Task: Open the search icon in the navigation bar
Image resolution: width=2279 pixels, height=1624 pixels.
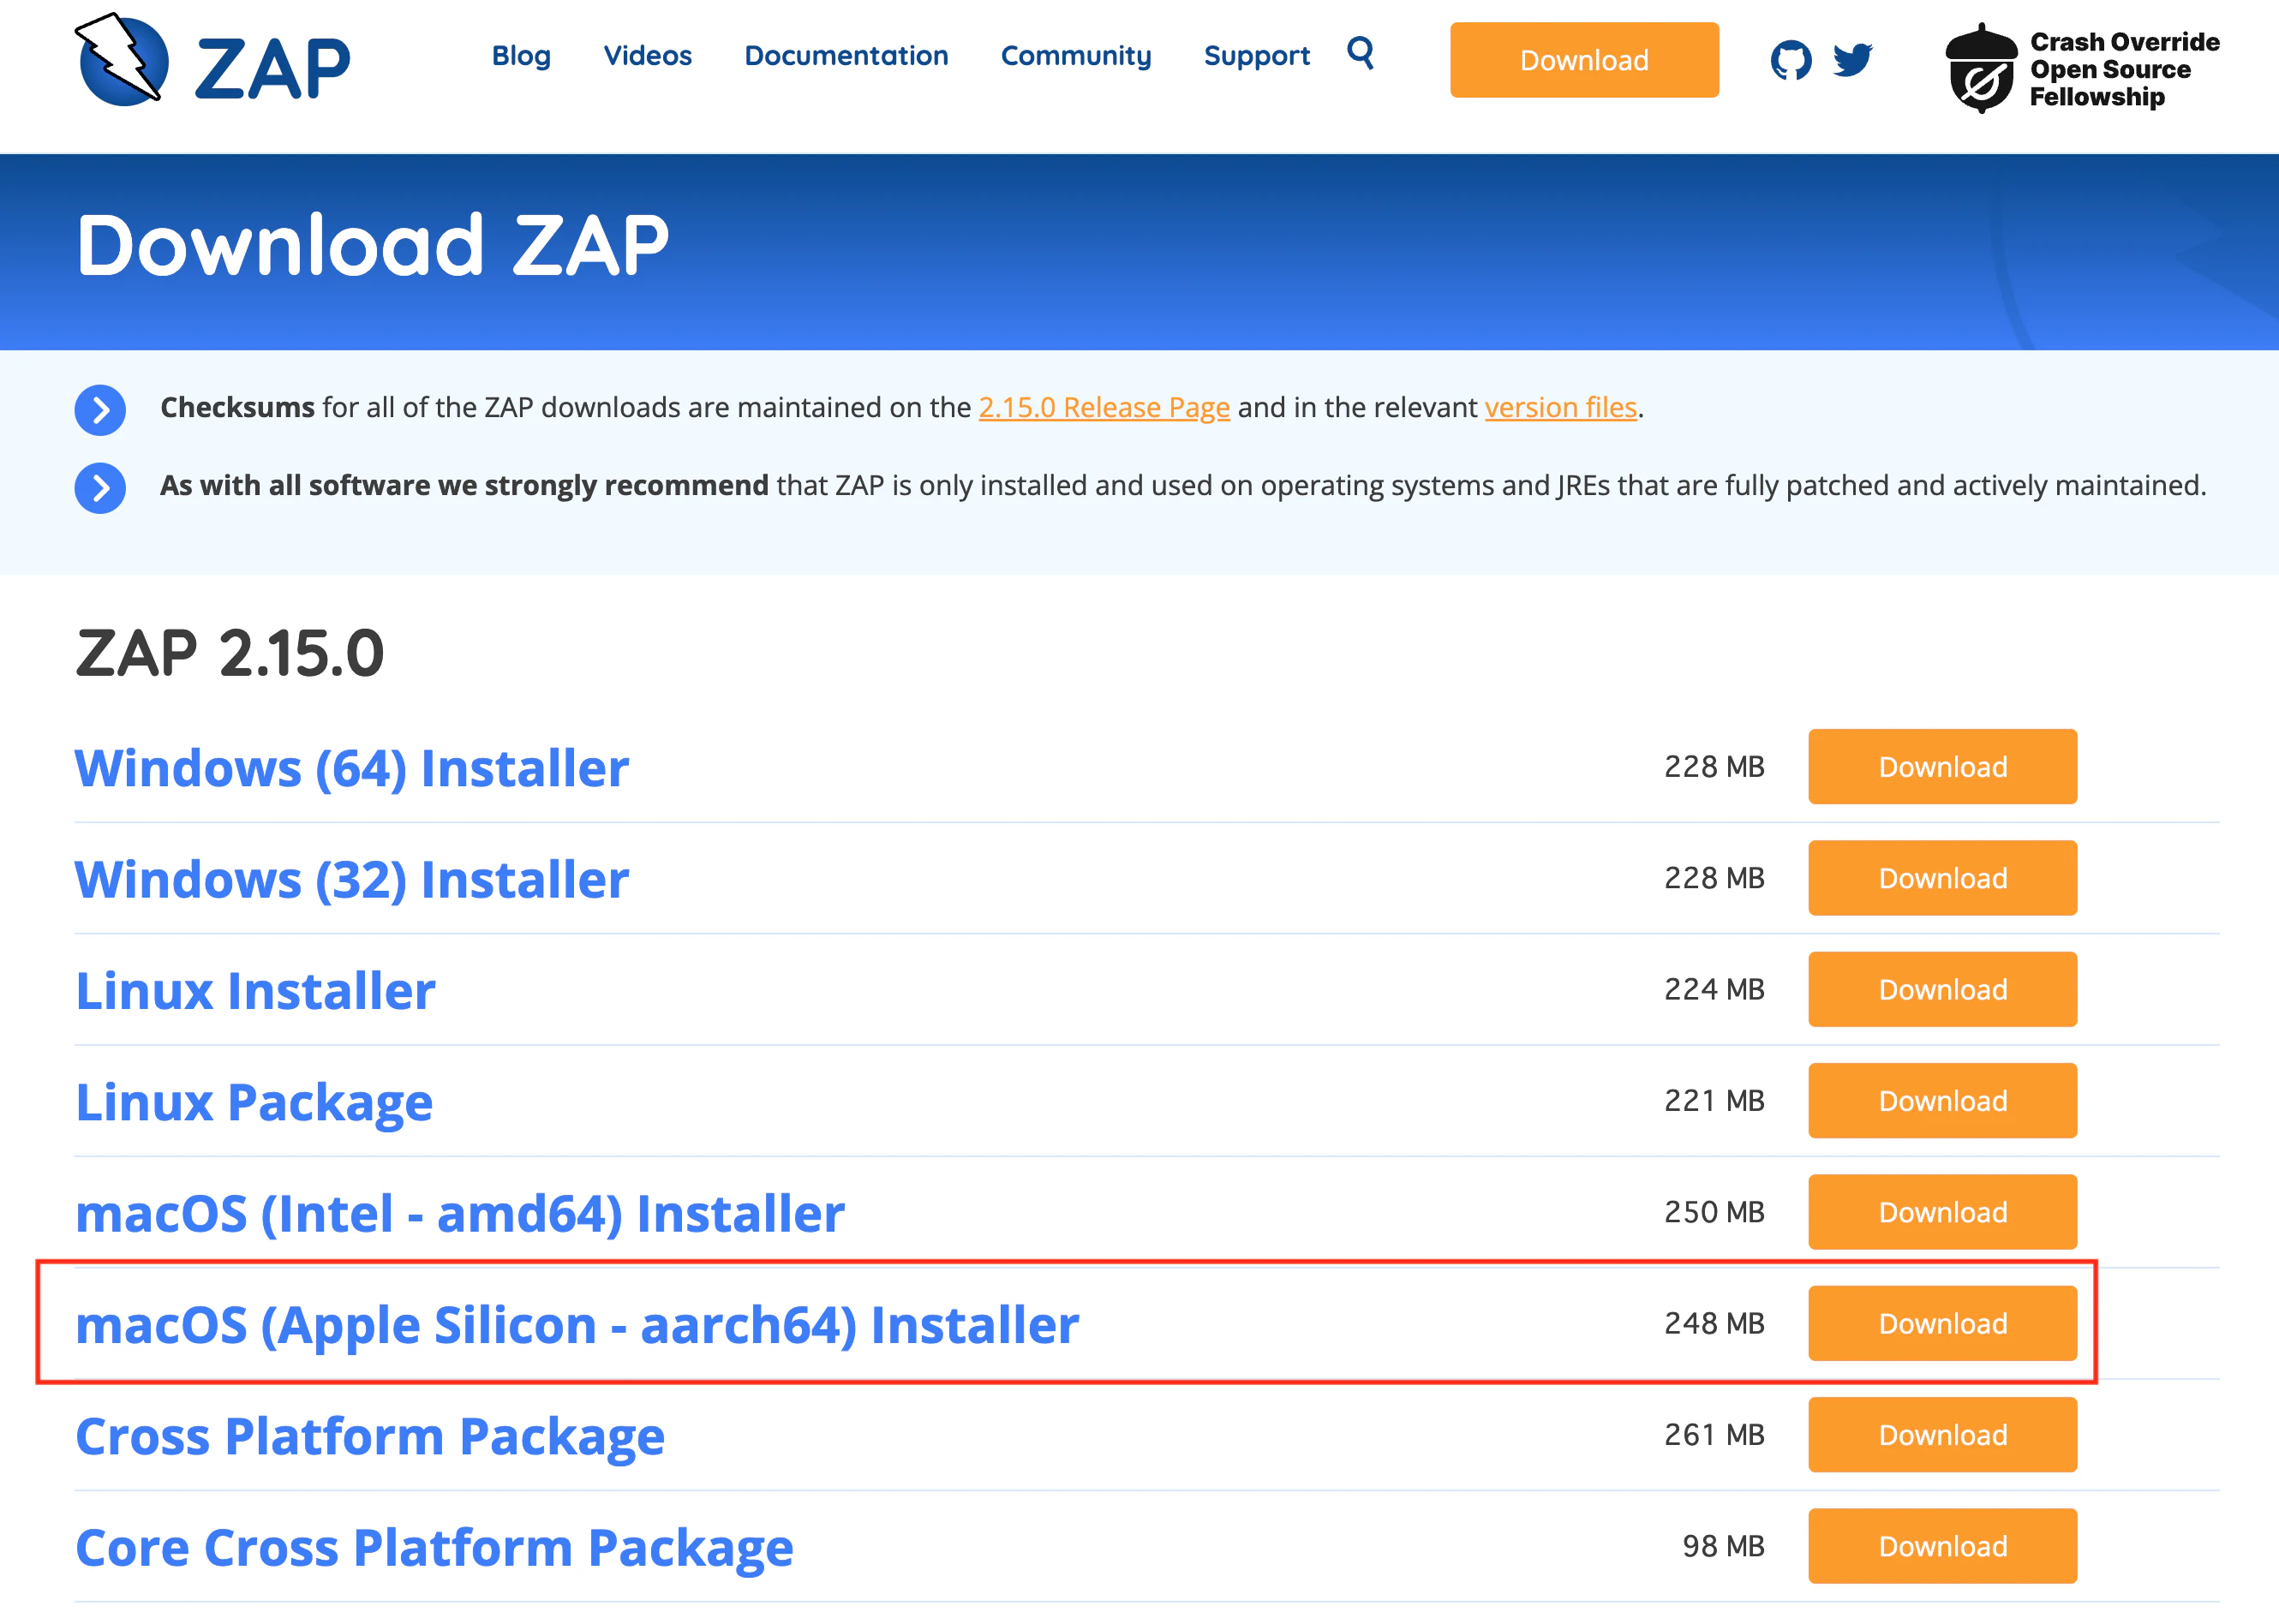Action: point(1361,55)
